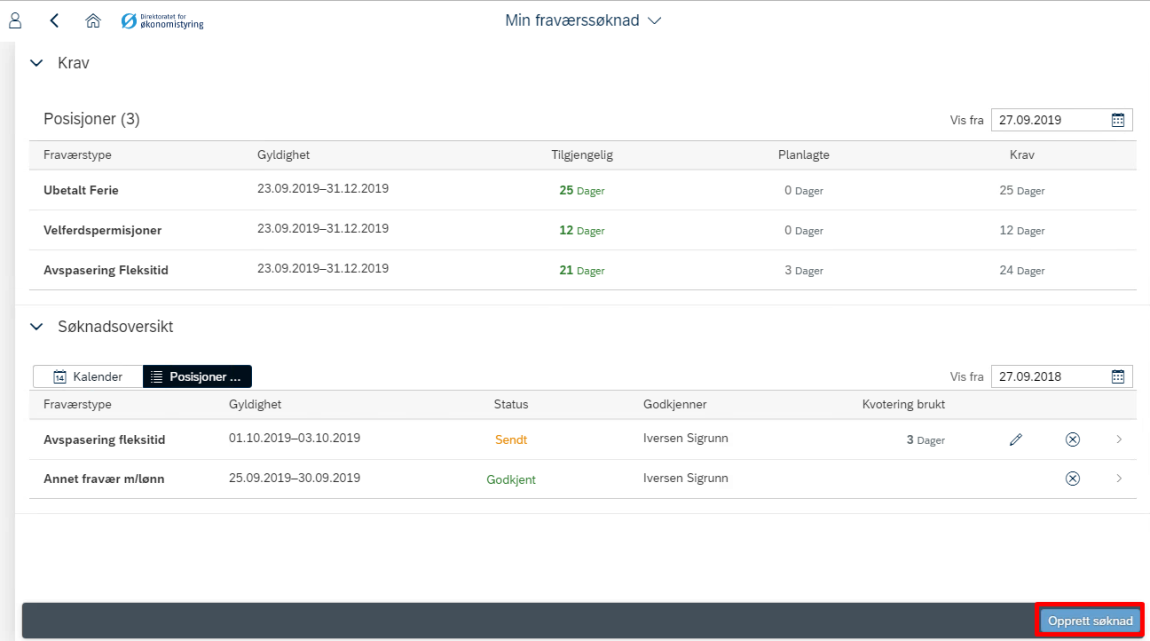Click the 25.09.2019–30.09.2019 date range
This screenshot has height=641, width=1150.
click(294, 477)
